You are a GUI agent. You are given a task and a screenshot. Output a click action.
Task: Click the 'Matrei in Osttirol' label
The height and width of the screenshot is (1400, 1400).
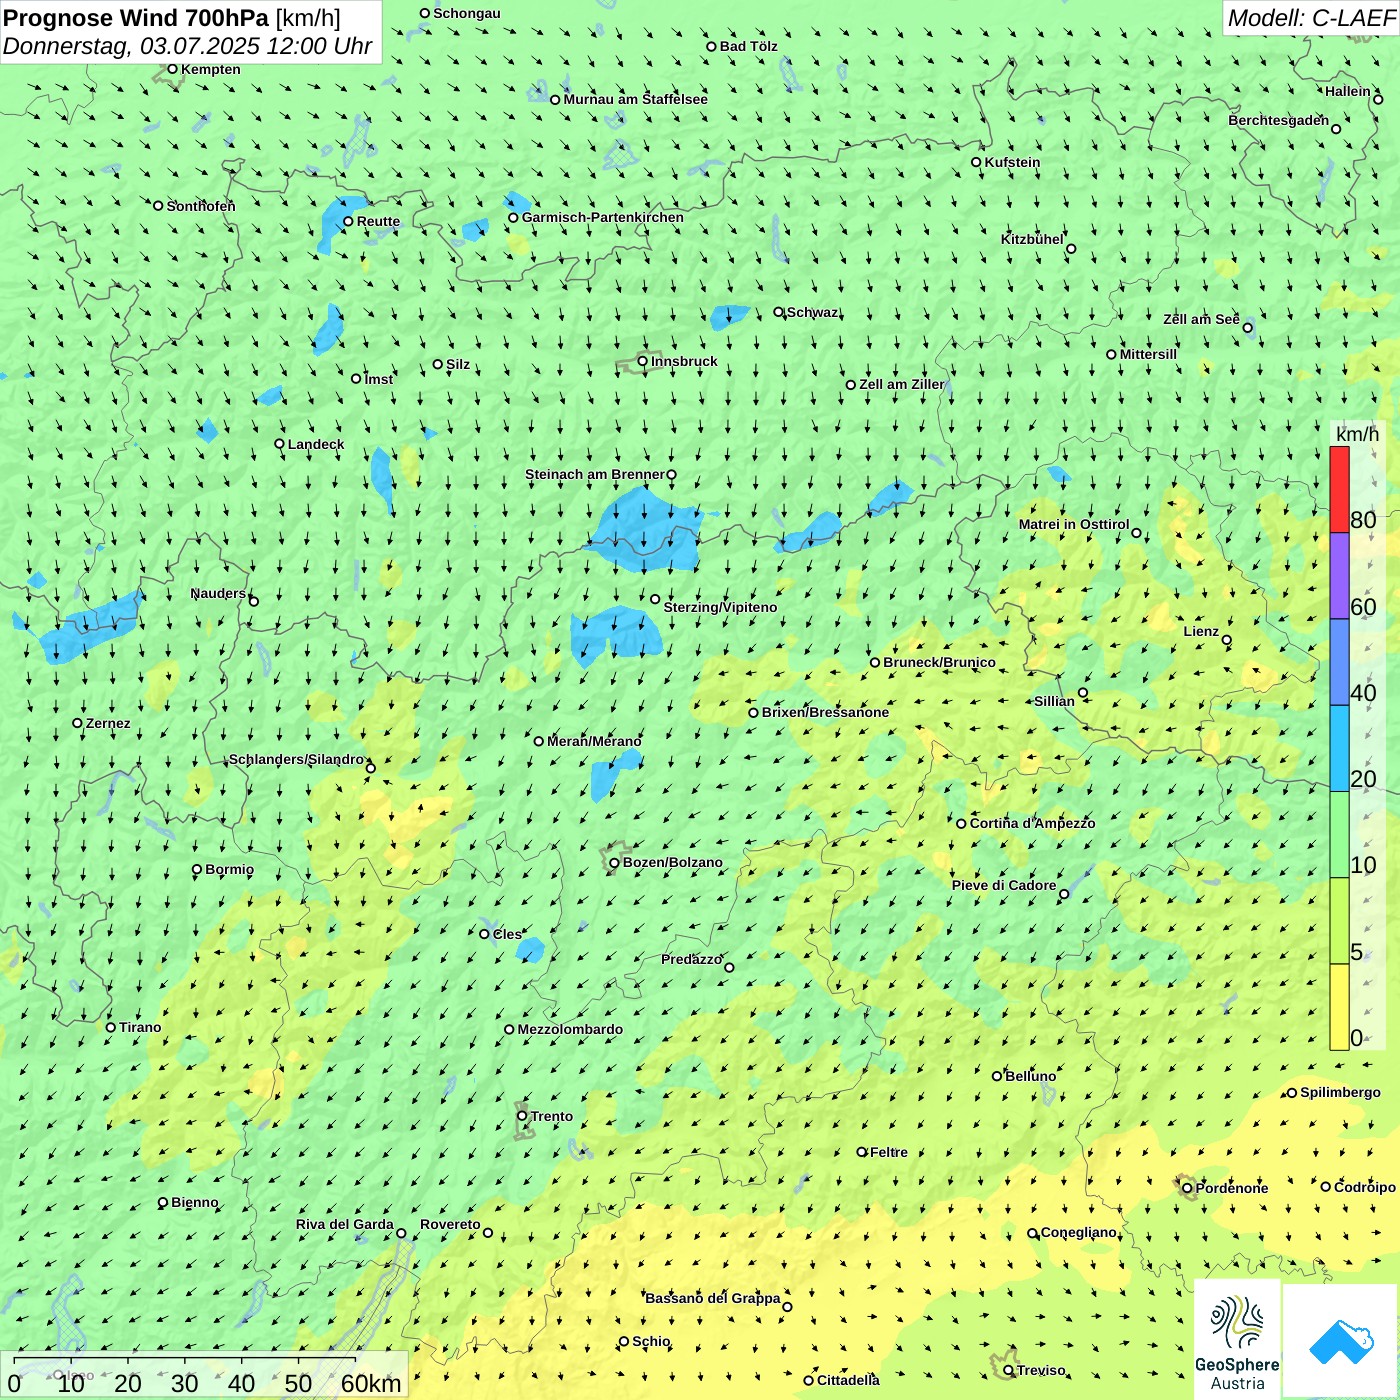click(1074, 524)
